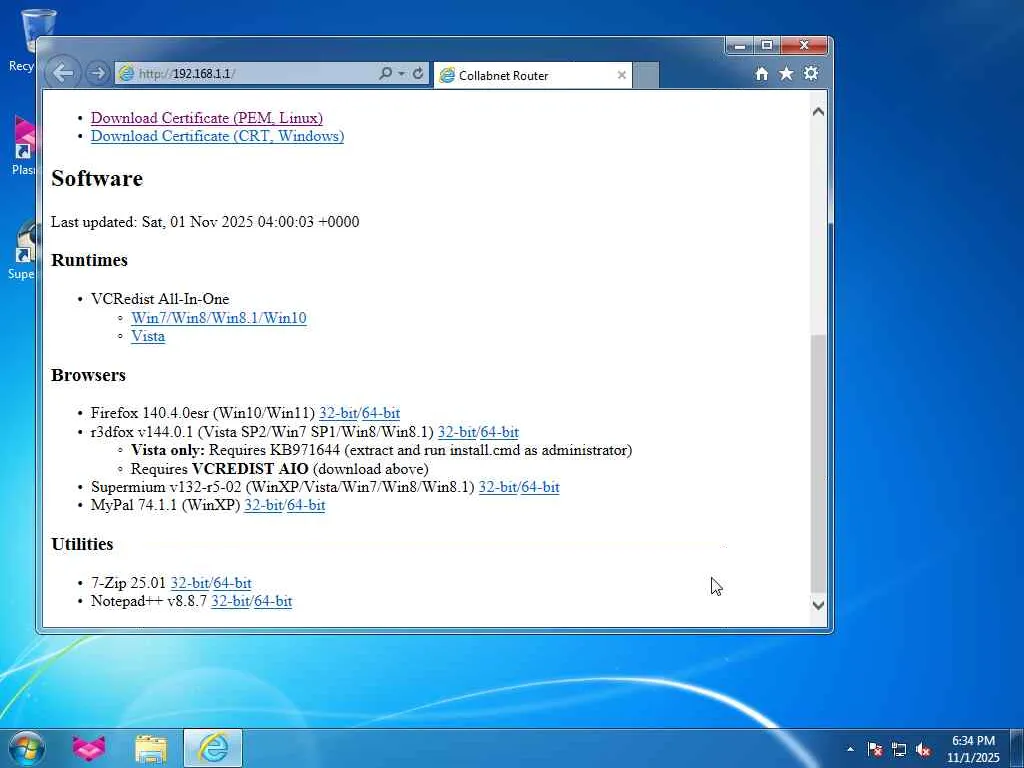Open VCRedist Win7/Win8/Win8.1/Win10 link

(219, 318)
